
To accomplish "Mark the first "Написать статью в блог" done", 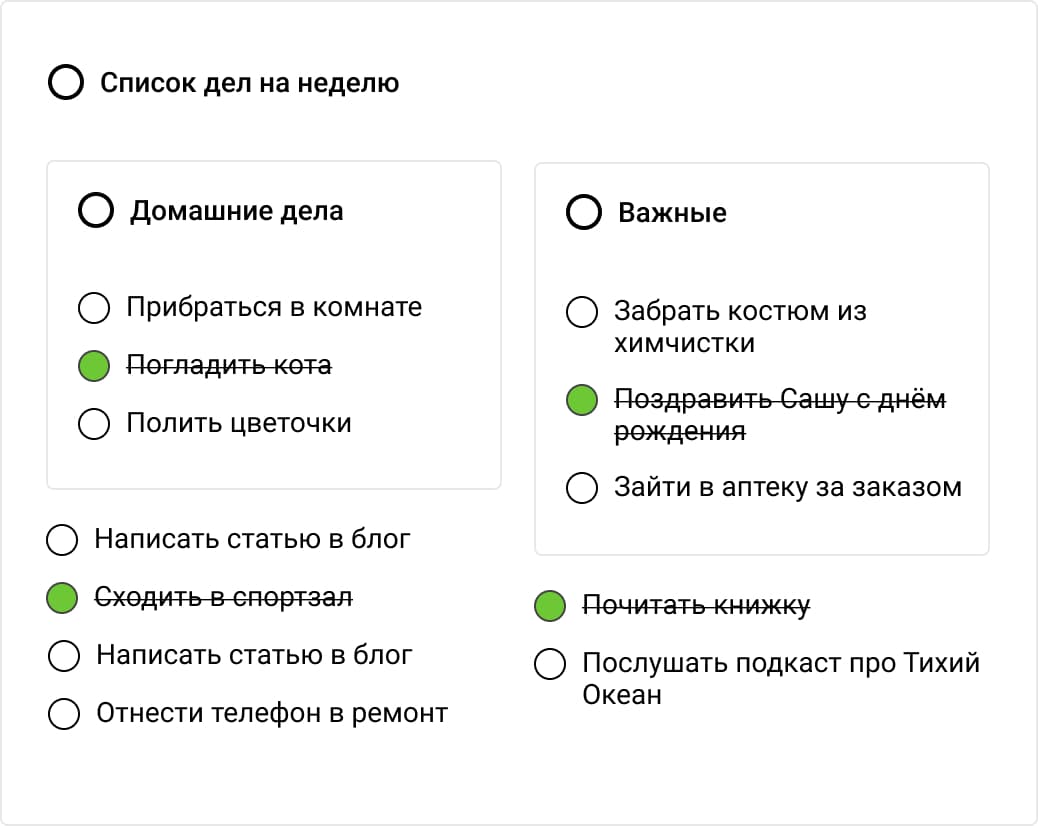I will [x=62, y=540].
